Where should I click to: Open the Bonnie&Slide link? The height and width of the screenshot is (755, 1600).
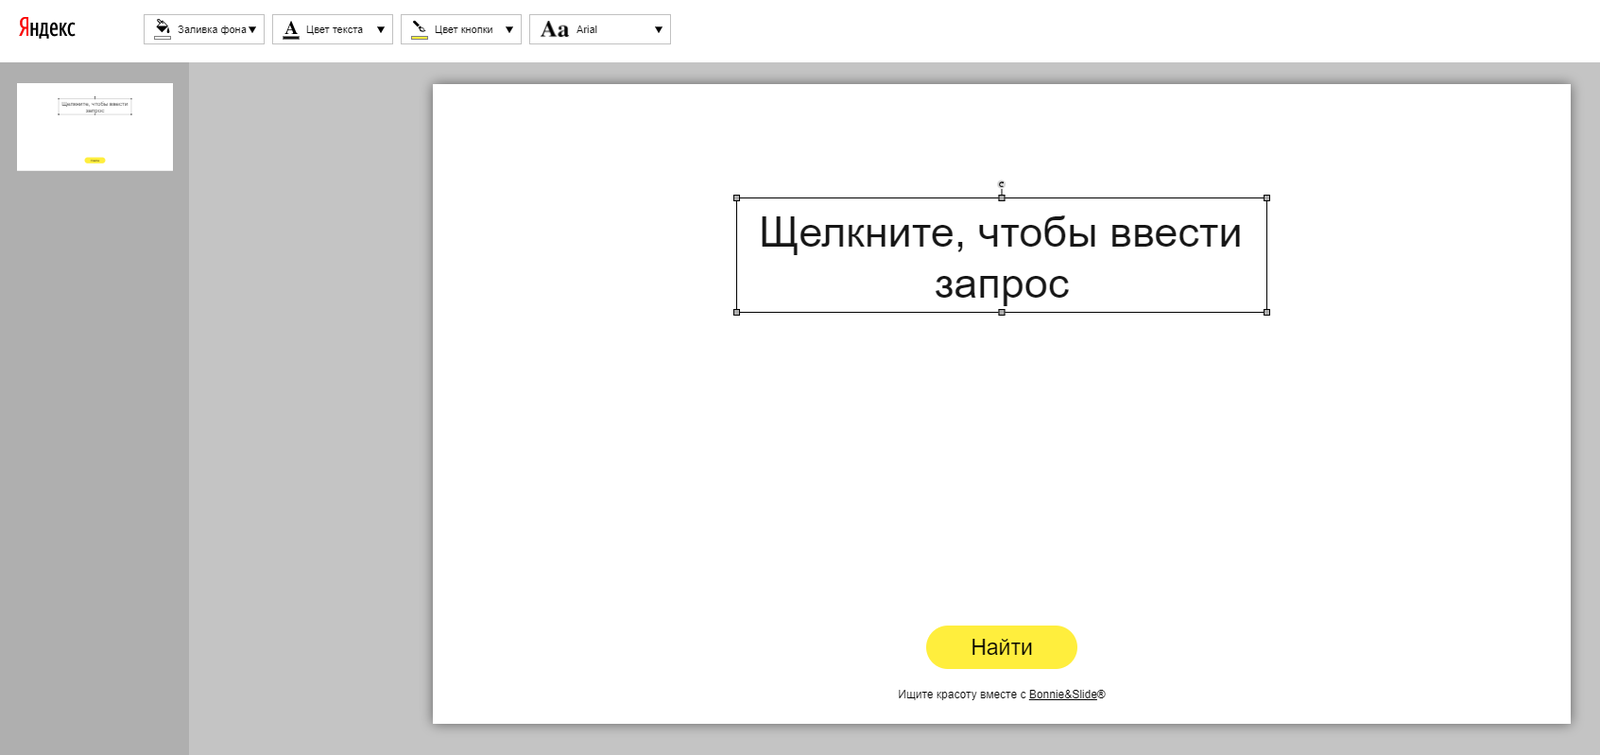click(1062, 694)
